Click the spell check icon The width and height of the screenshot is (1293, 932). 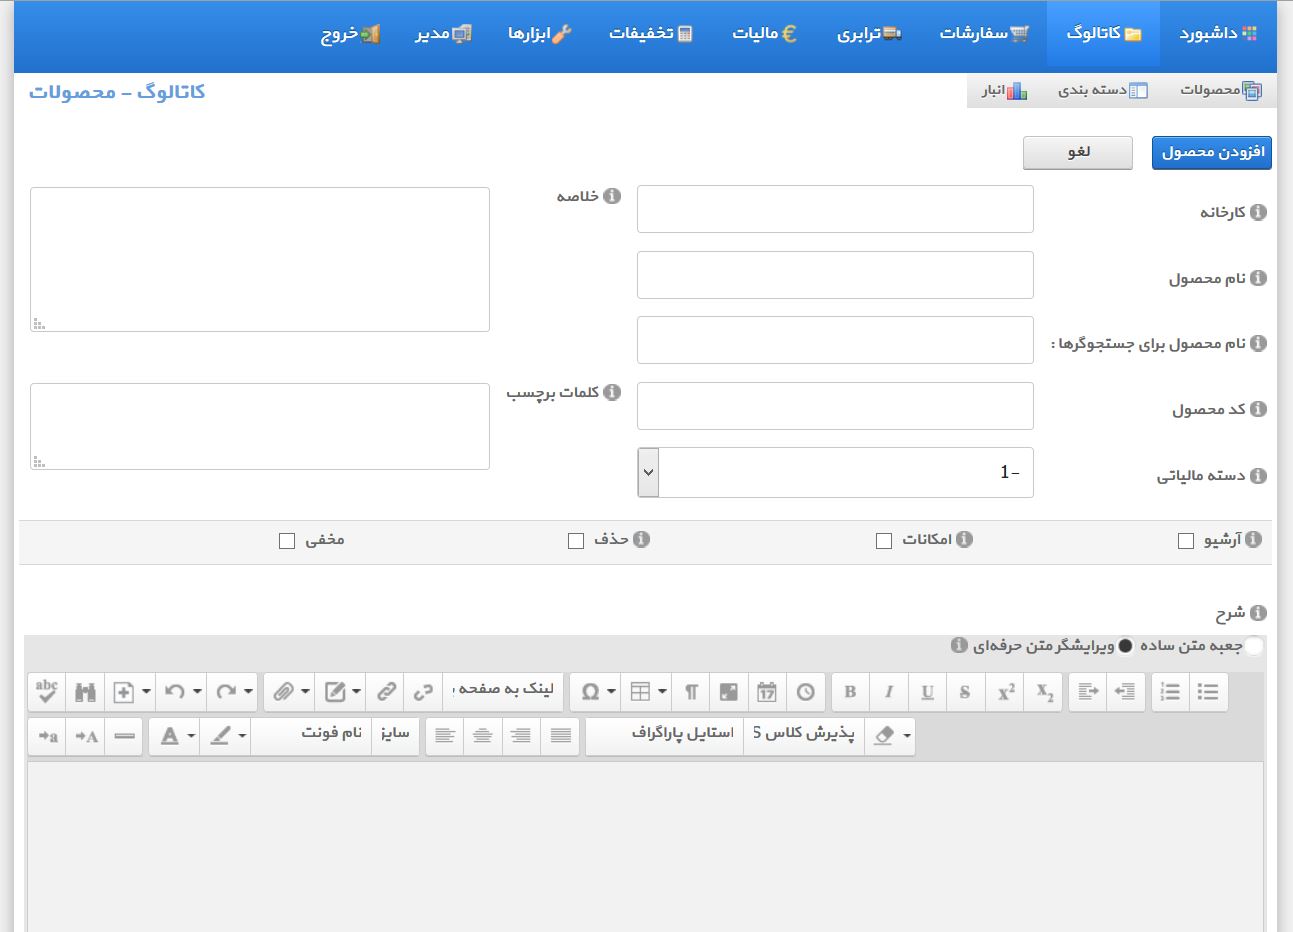click(x=46, y=692)
